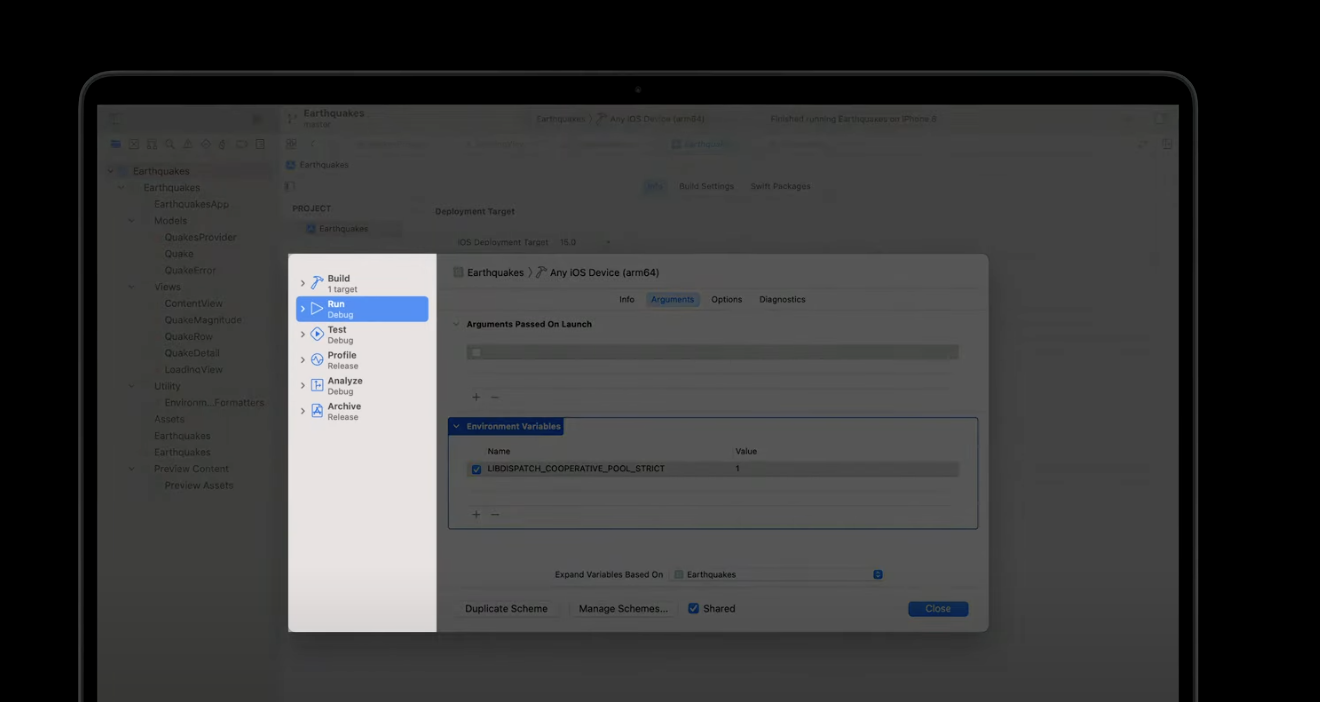
Task: Open Expand Variables Based On dropdown
Action: (x=777, y=575)
